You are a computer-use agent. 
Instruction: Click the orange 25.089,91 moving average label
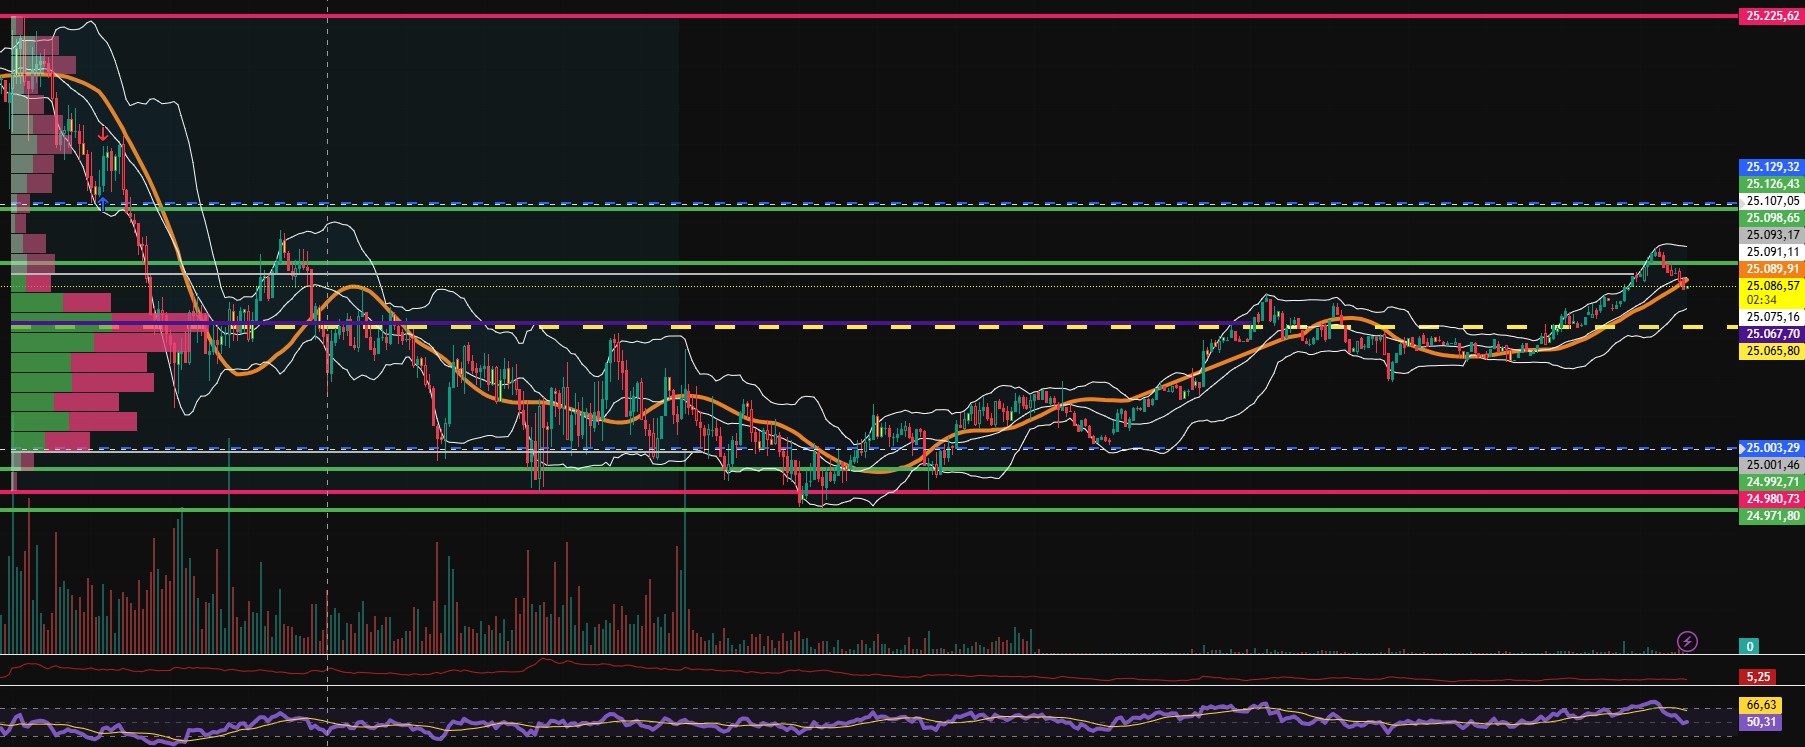point(1771,269)
